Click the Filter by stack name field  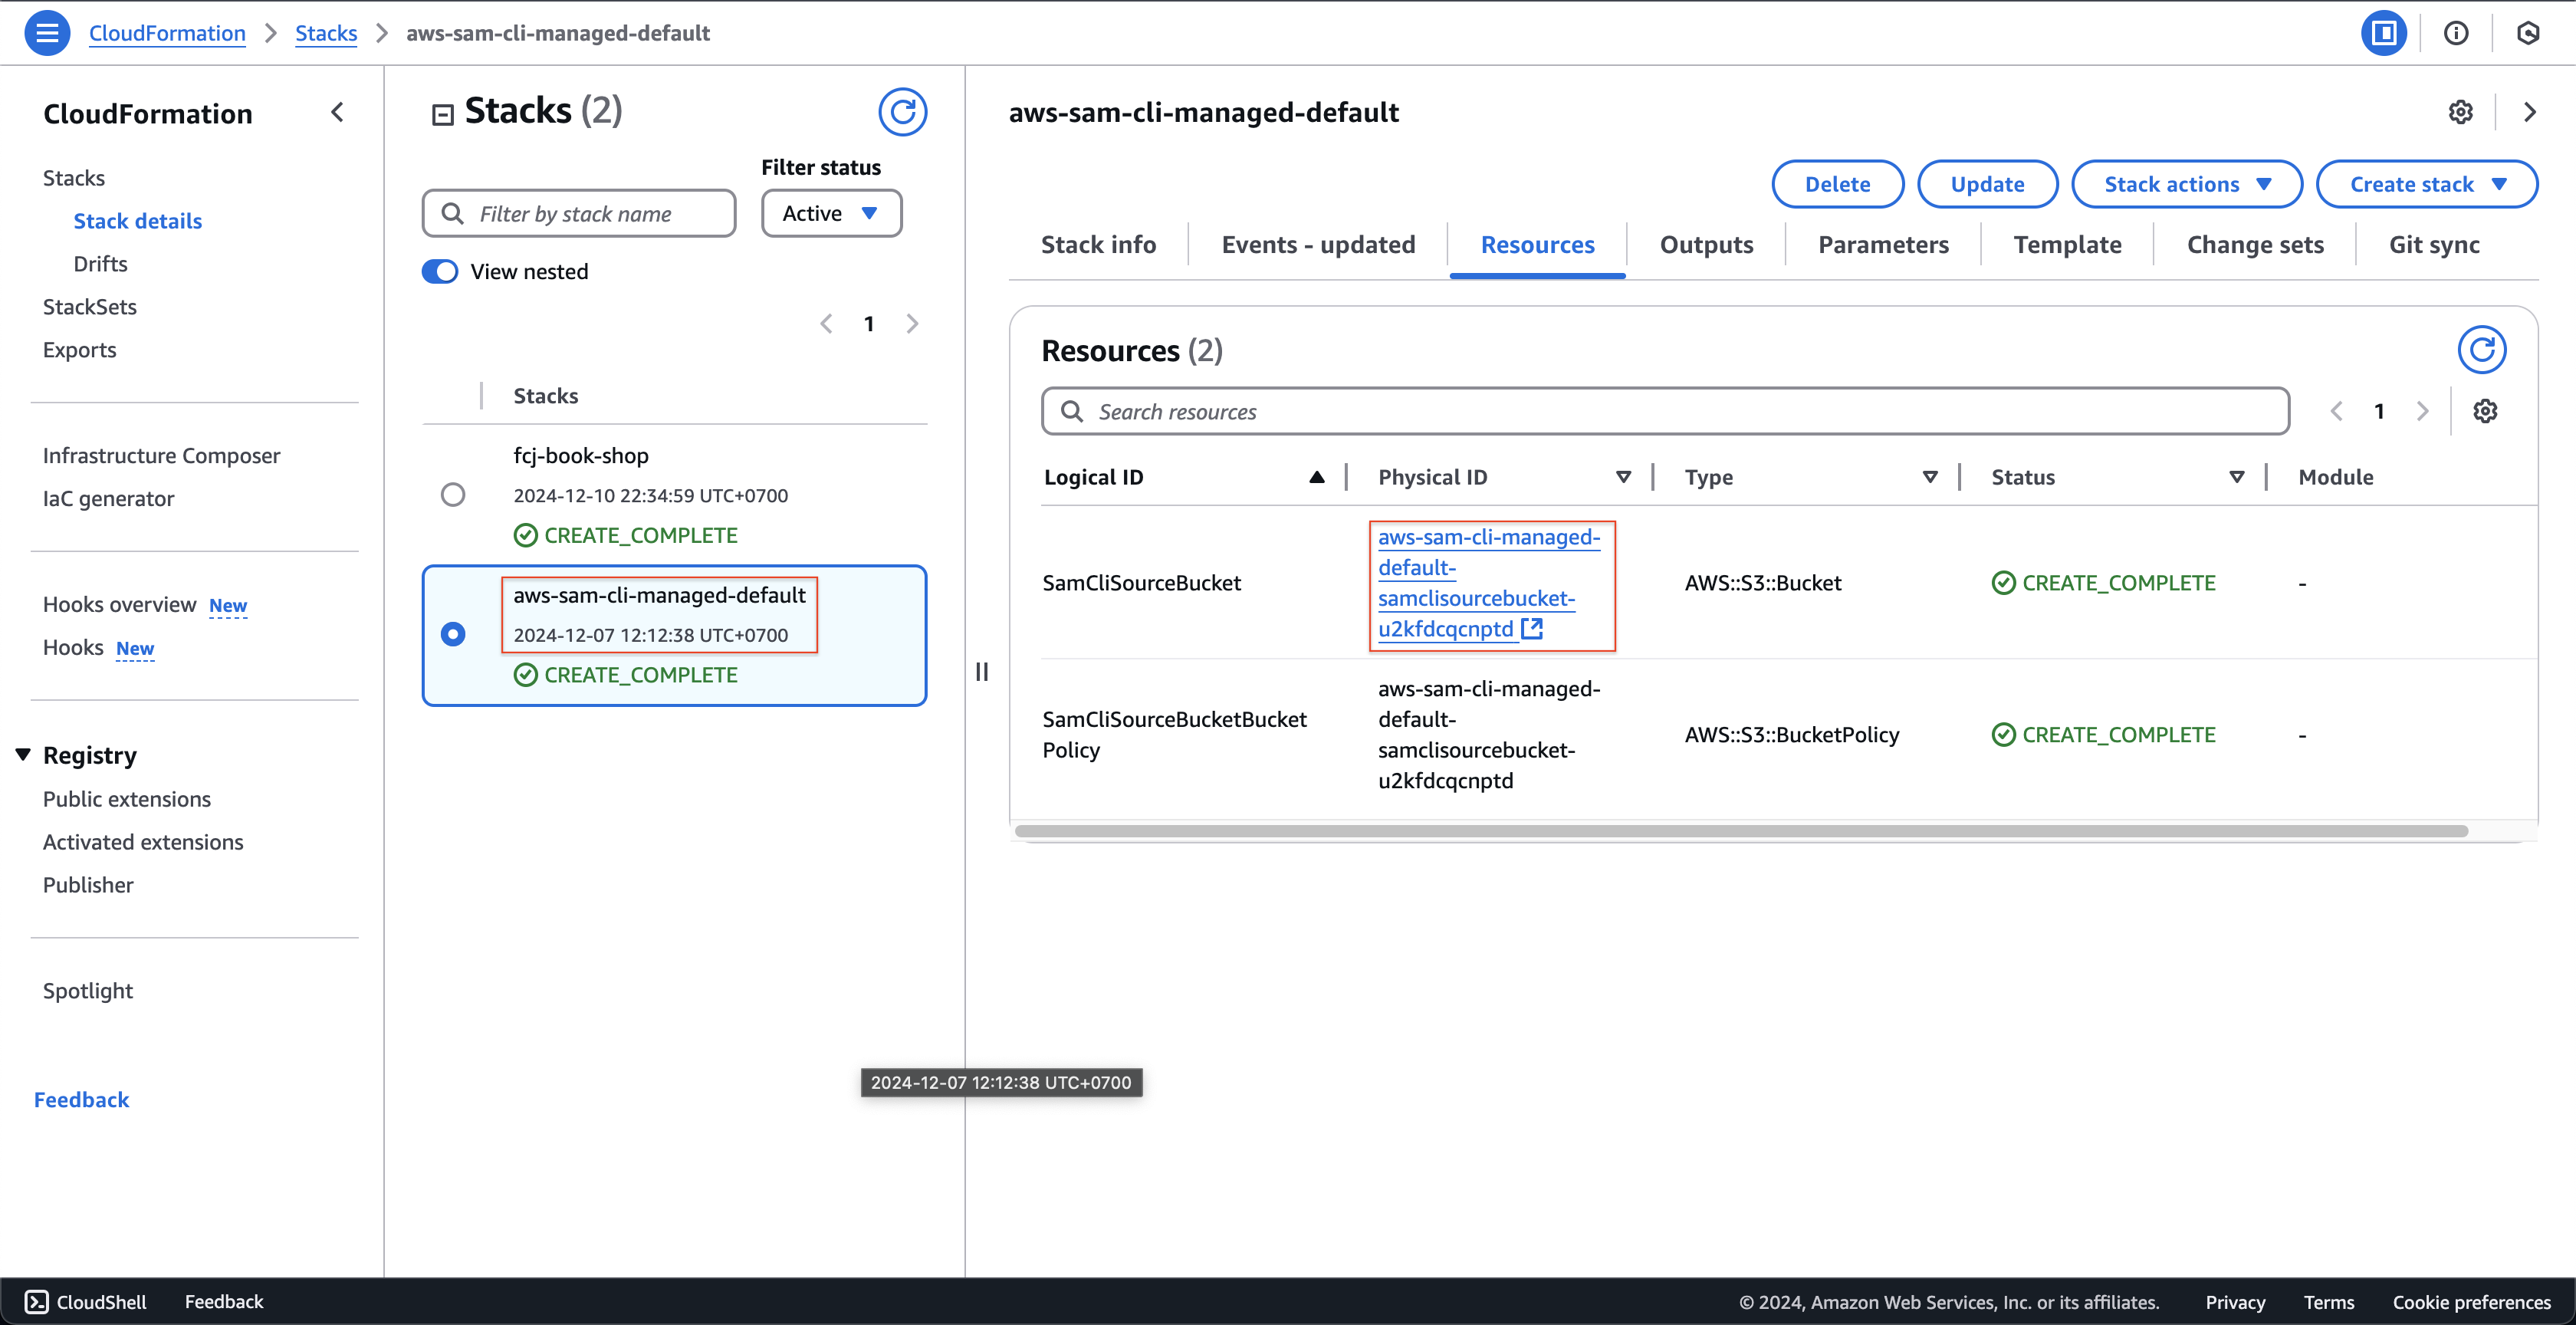pos(579,214)
